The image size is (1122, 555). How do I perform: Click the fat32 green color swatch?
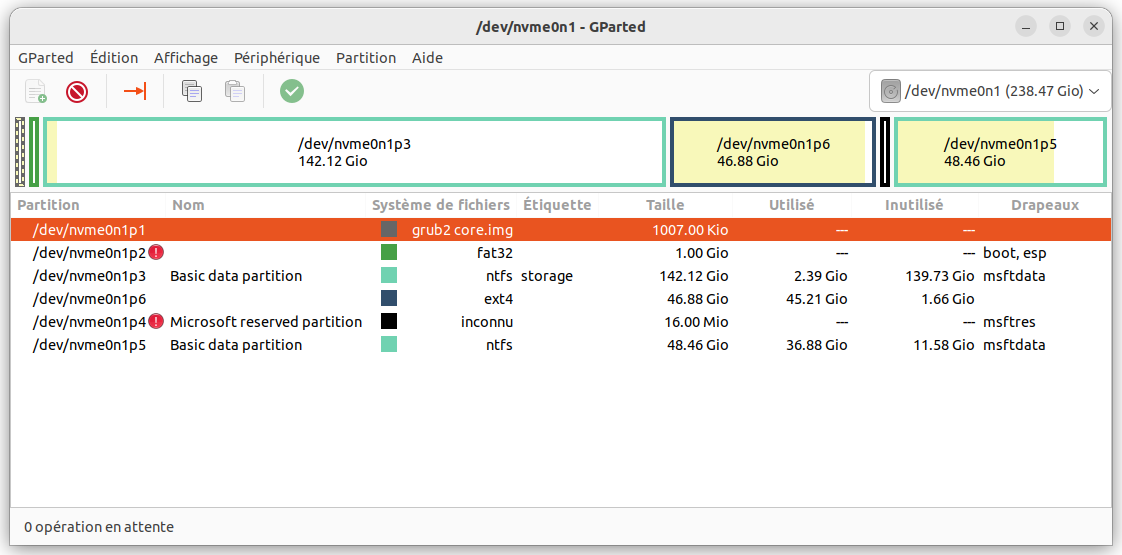pos(389,253)
